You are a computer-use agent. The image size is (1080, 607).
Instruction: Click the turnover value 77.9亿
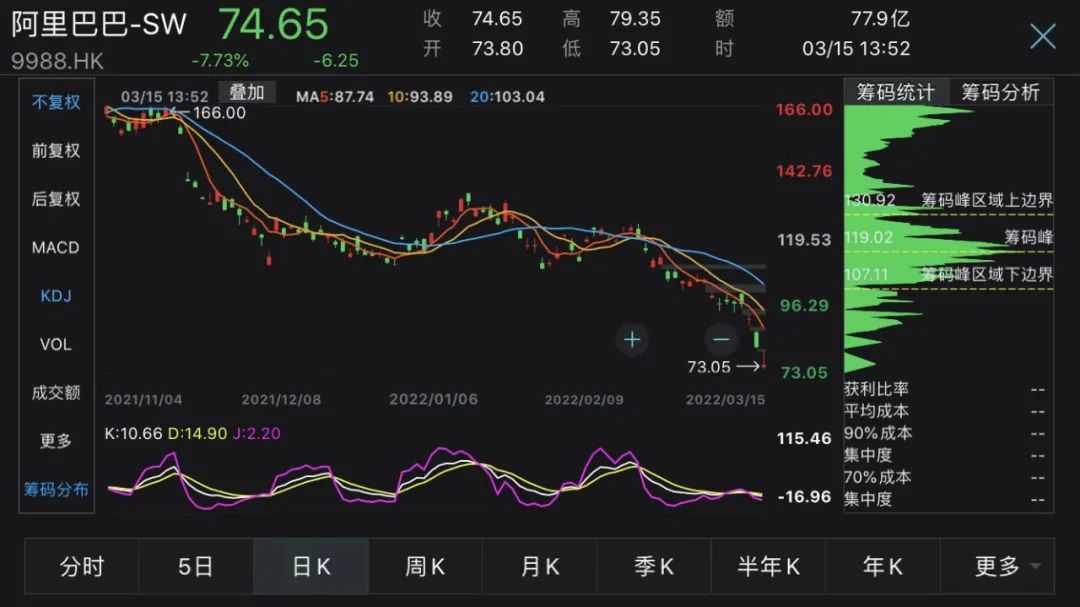pos(880,19)
